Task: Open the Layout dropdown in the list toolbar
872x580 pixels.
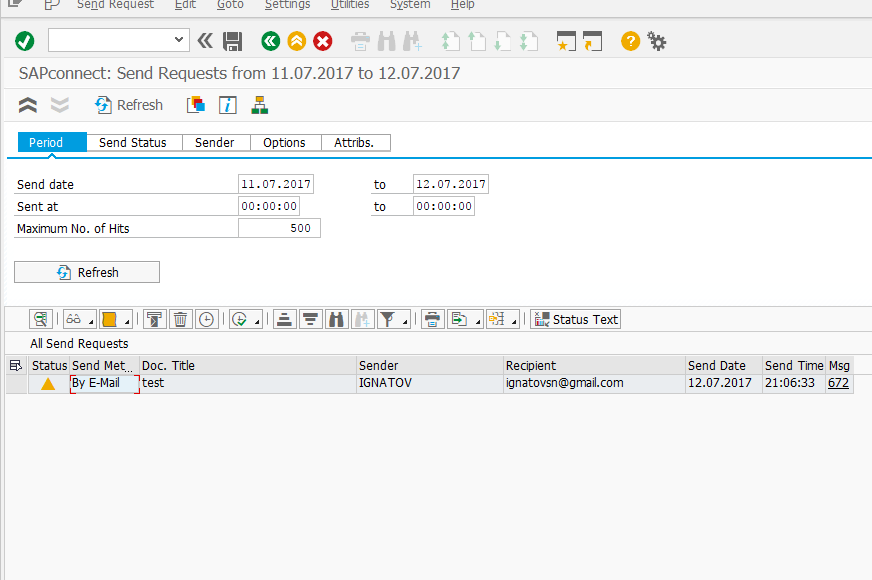Action: click(x=503, y=319)
